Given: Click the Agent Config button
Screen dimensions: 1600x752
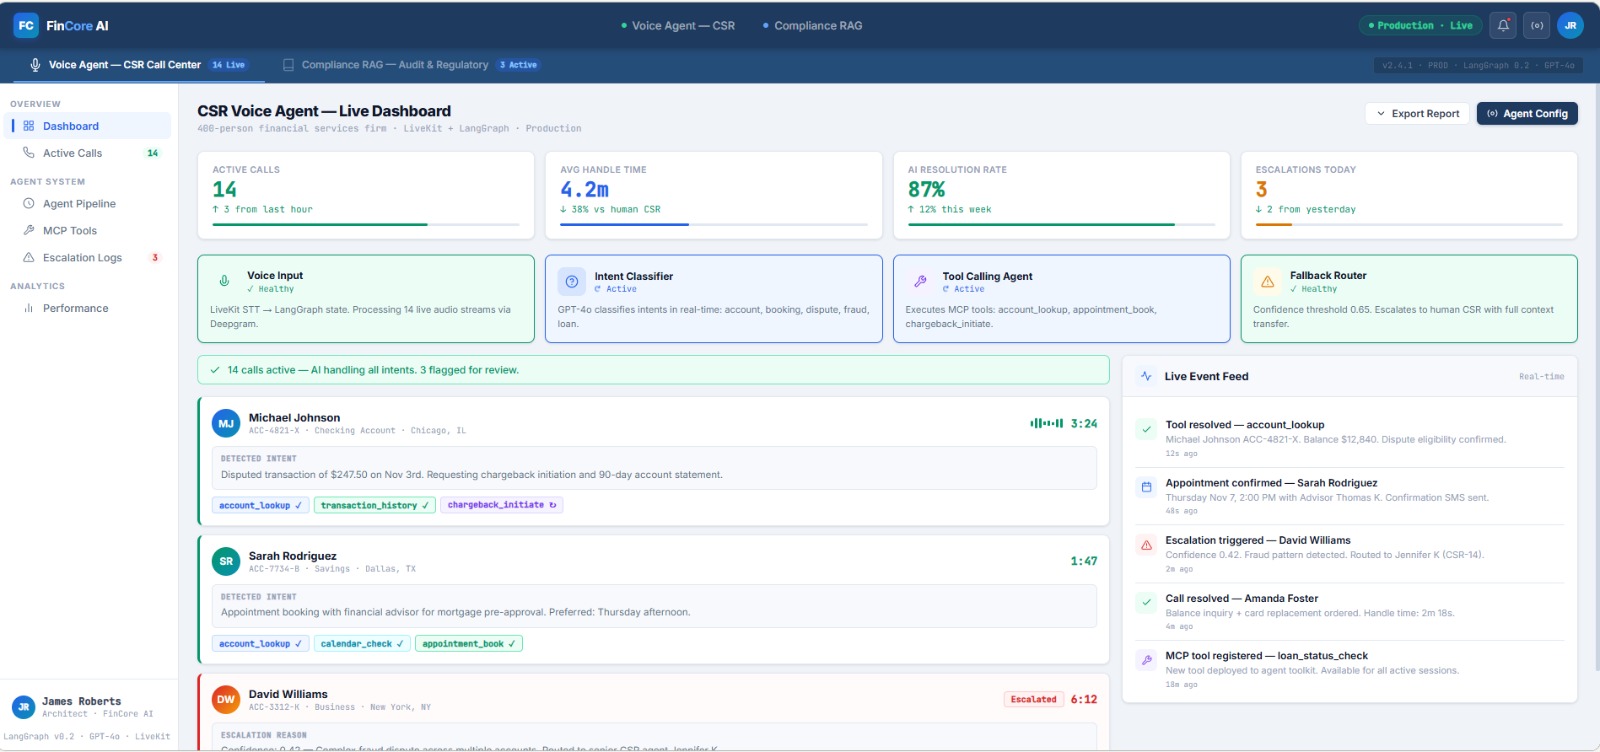Looking at the screenshot, I should [x=1527, y=113].
